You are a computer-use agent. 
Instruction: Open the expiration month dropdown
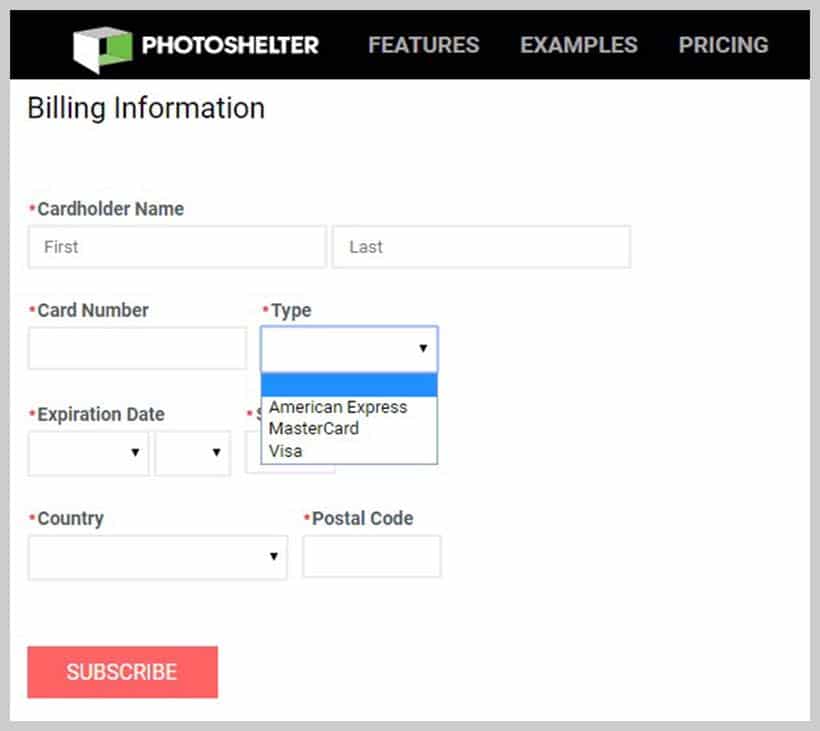88,453
